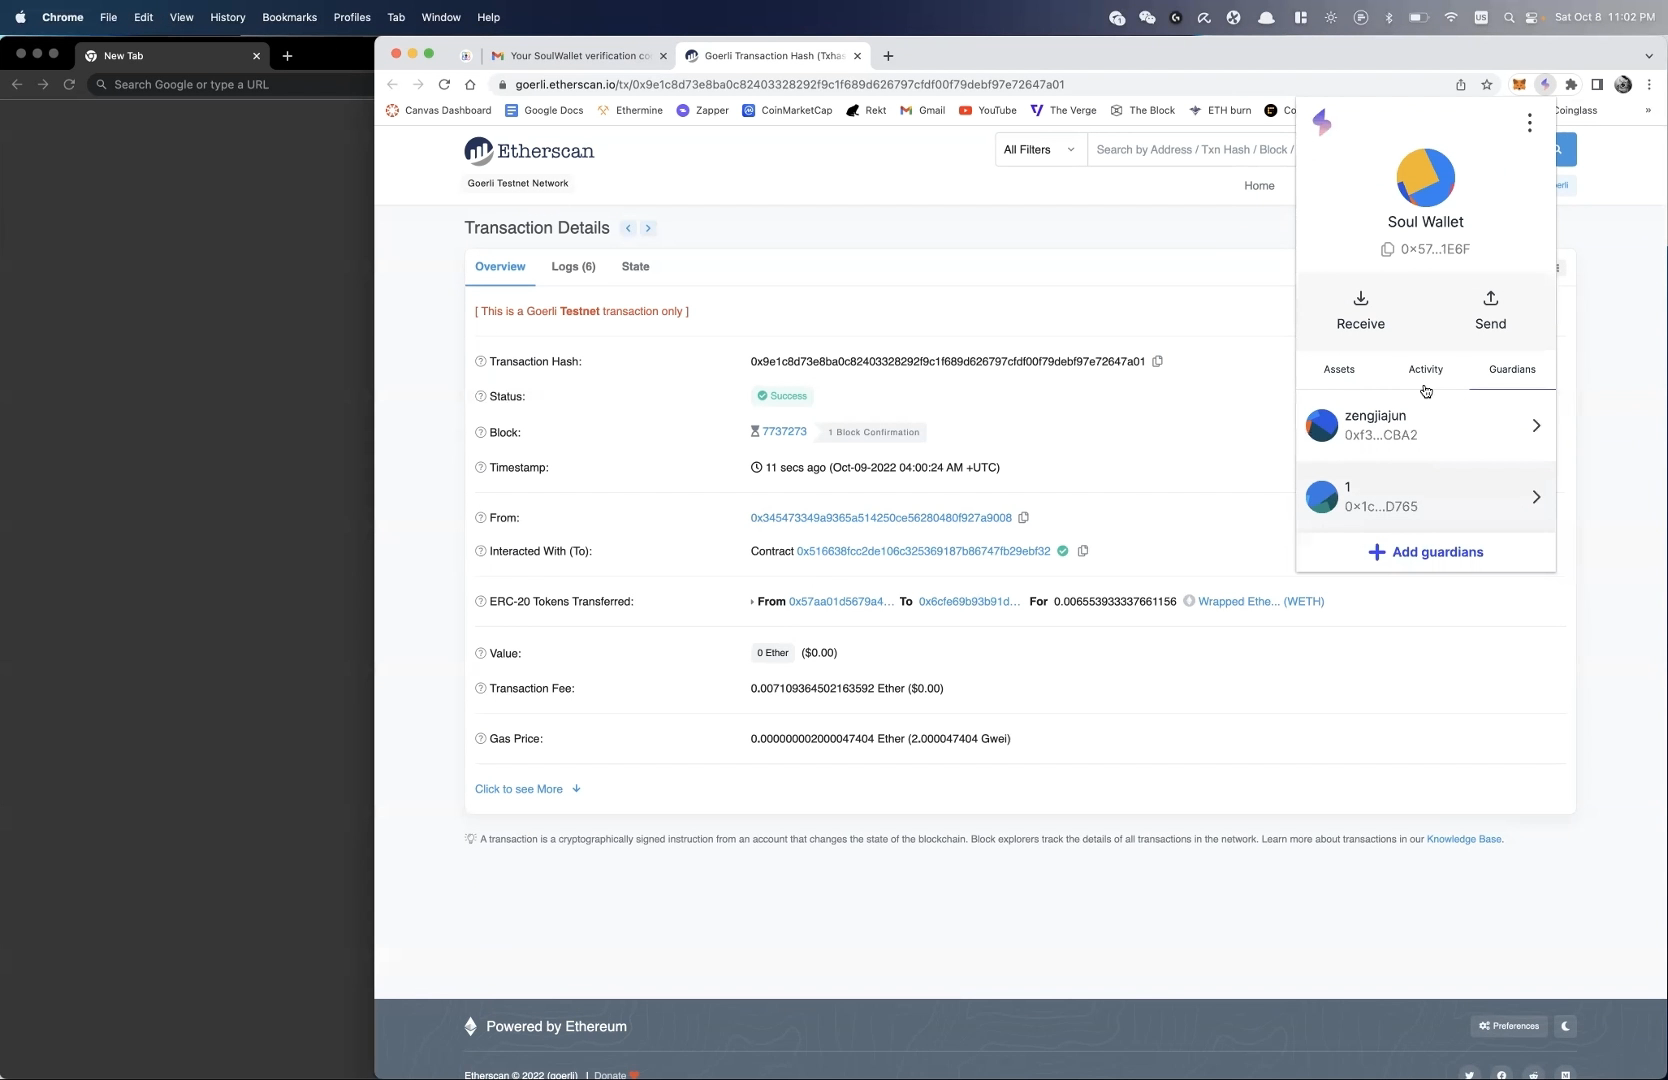Click the Soul Wallet avatar image
1668x1080 pixels.
pos(1425,178)
